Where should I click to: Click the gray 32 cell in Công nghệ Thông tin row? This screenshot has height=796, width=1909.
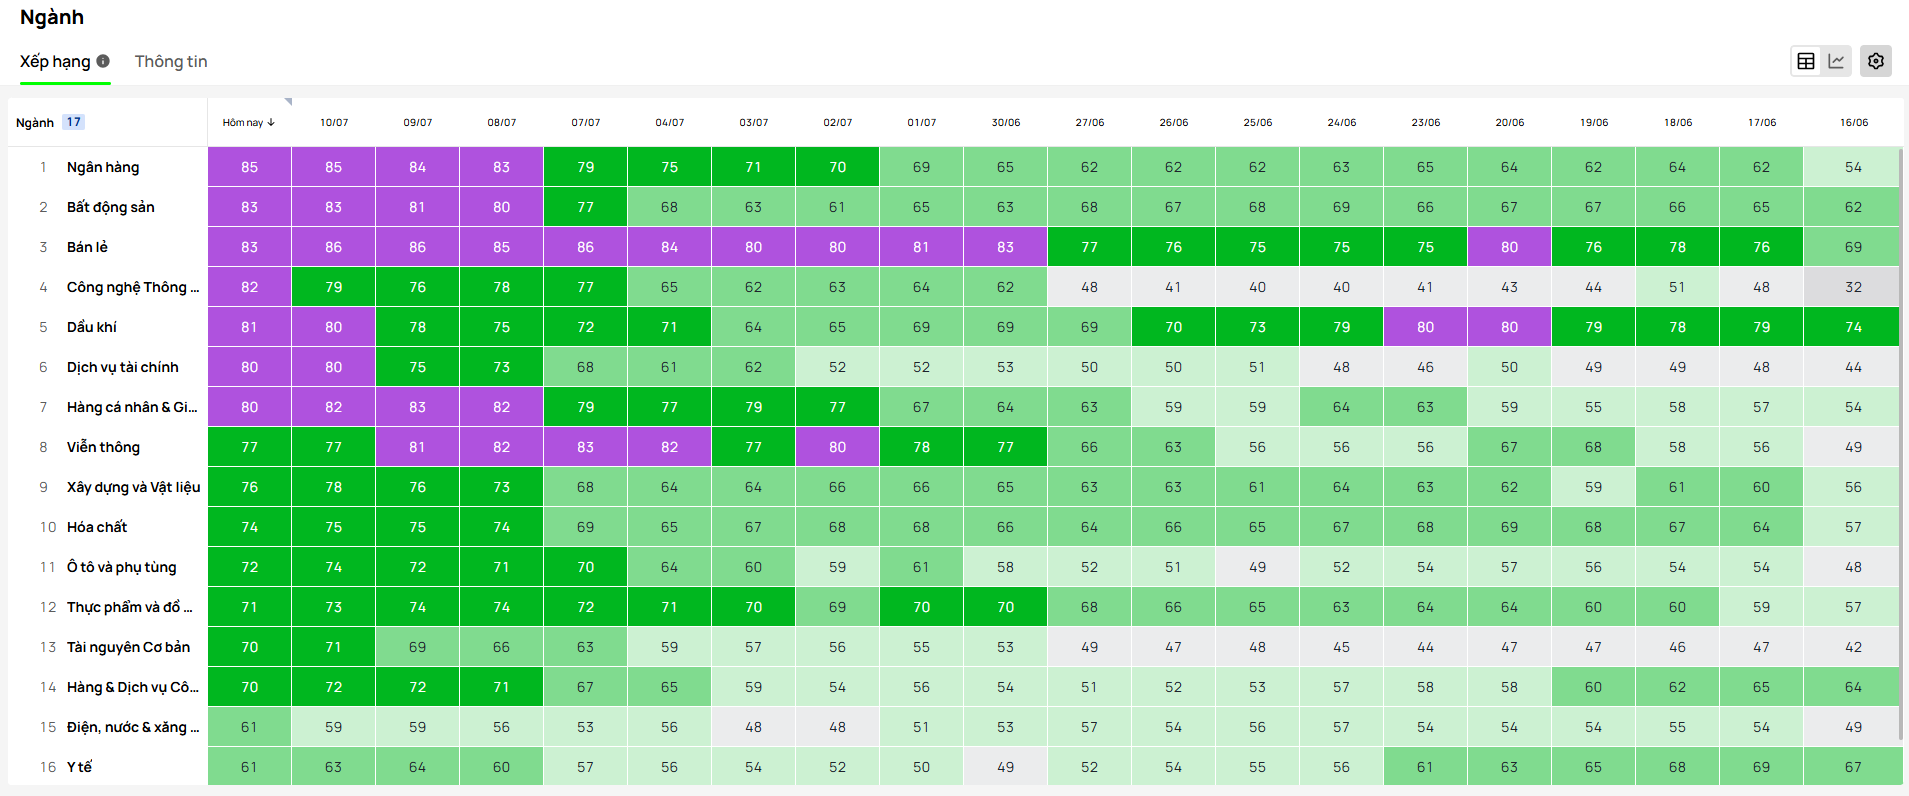click(1853, 287)
